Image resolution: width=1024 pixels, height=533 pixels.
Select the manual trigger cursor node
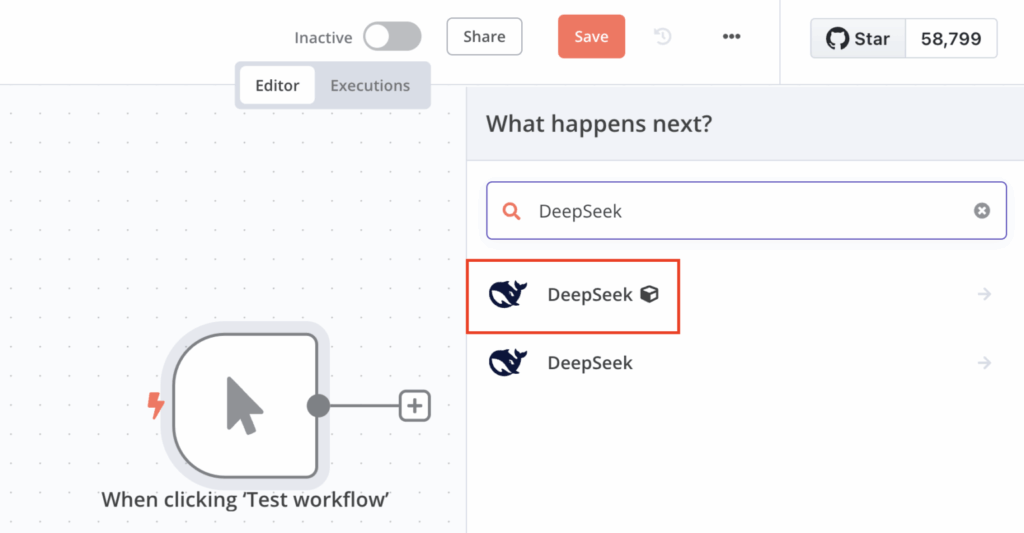(245, 405)
